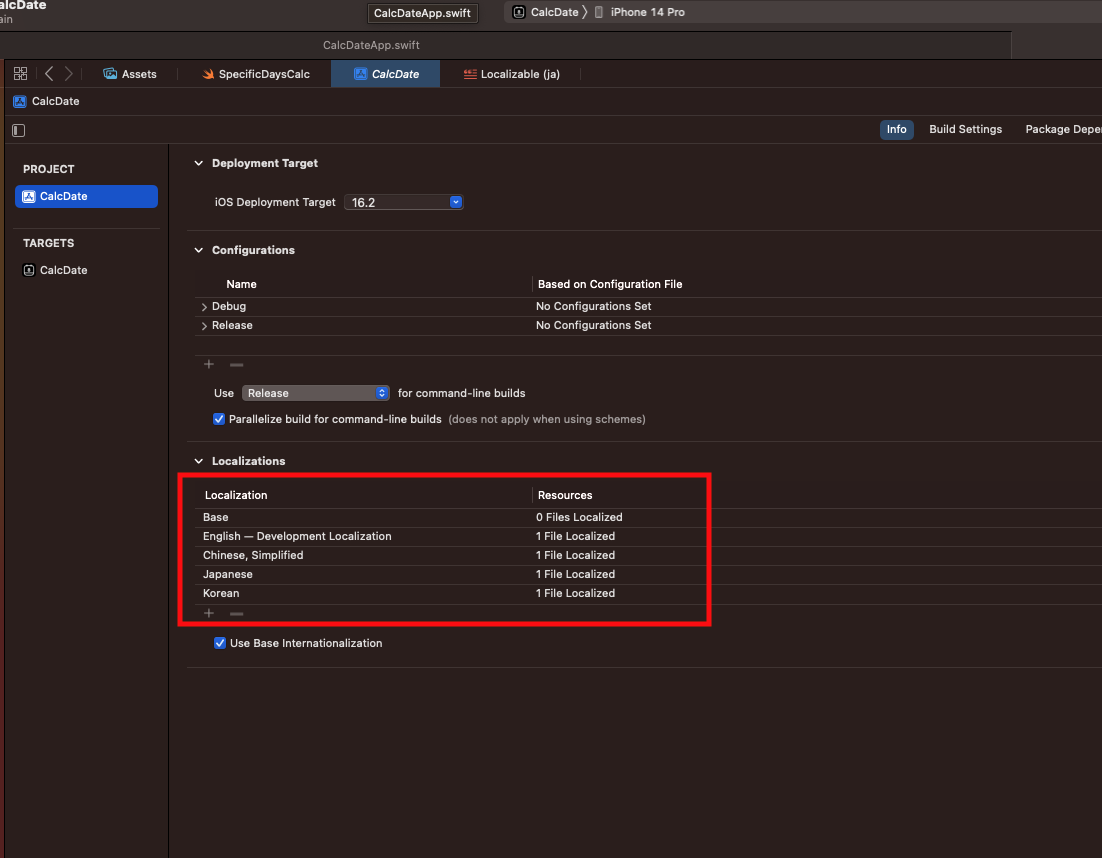Expand the Release configuration row
The width and height of the screenshot is (1102, 858).
(204, 326)
